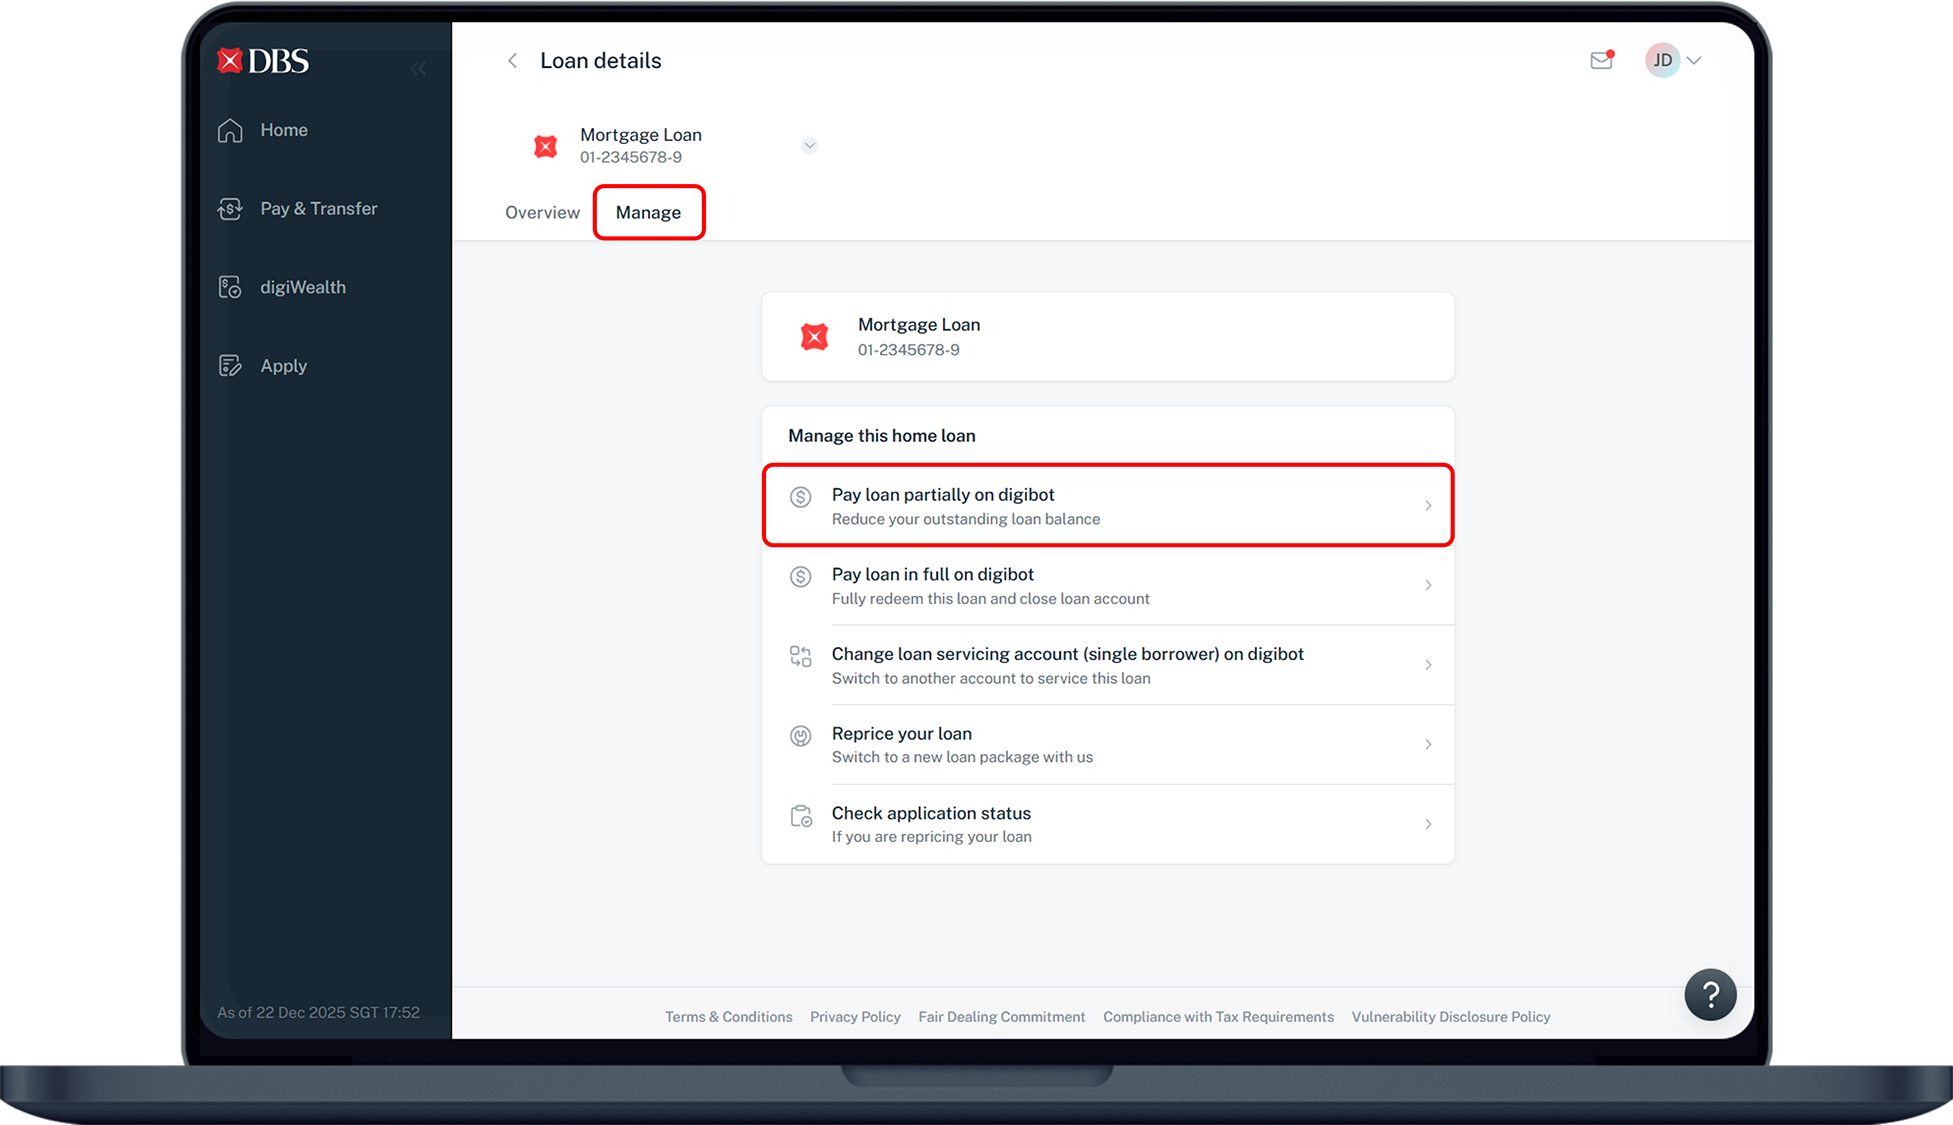Click the back arrow beside Loan details
The image size is (1953, 1125).
[x=512, y=60]
